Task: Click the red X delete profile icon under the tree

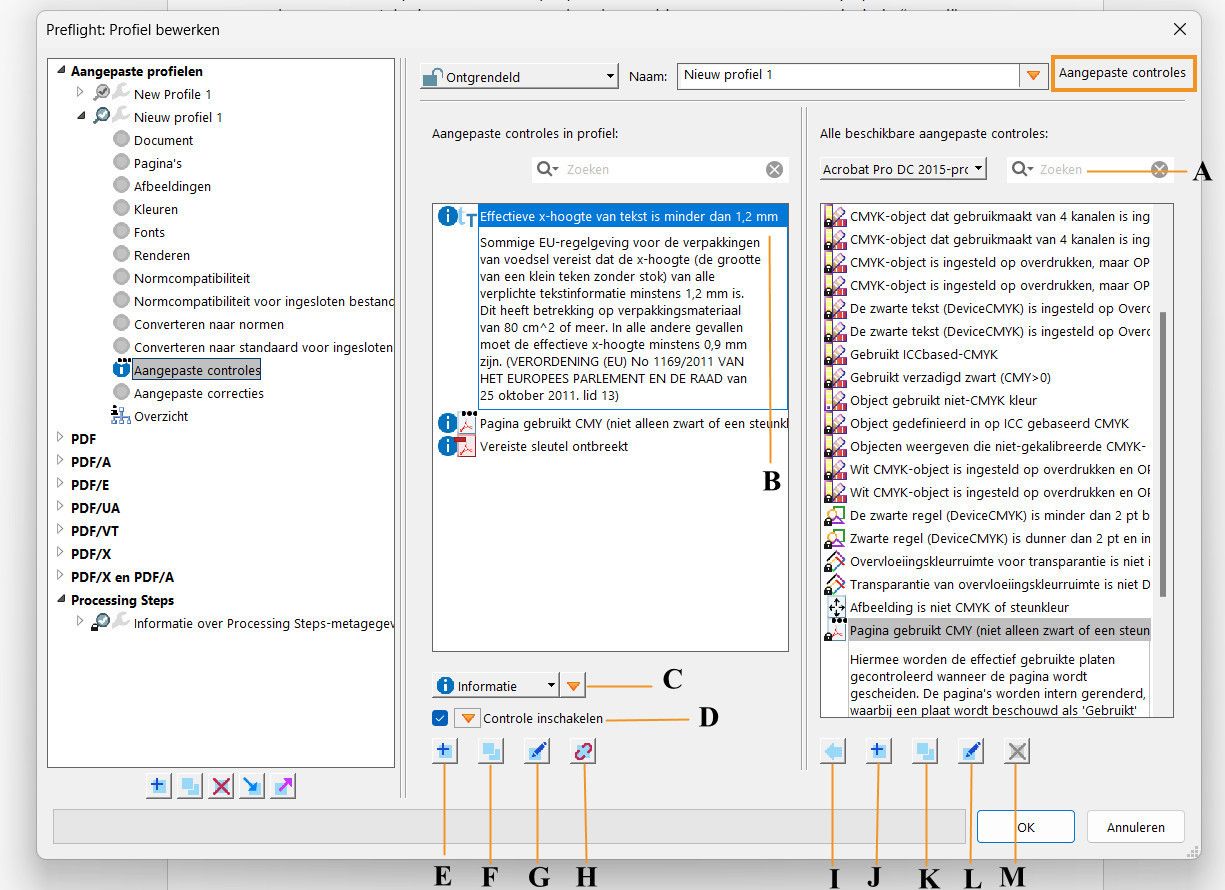Action: (219, 786)
